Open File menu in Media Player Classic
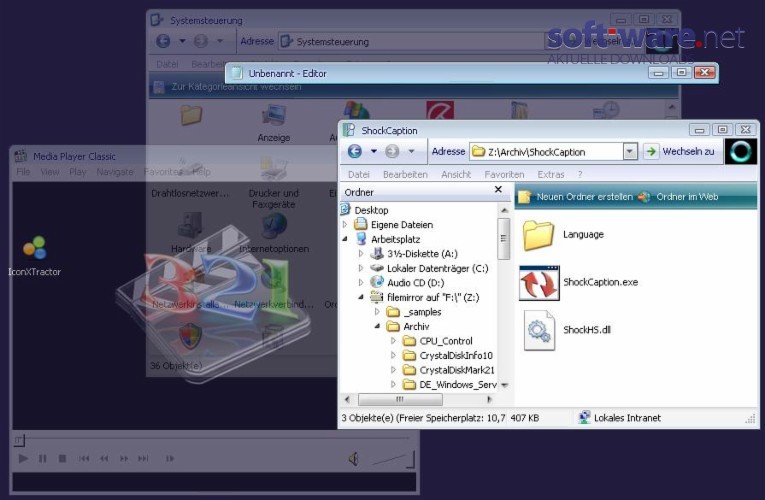This screenshot has width=765, height=500. point(23,172)
